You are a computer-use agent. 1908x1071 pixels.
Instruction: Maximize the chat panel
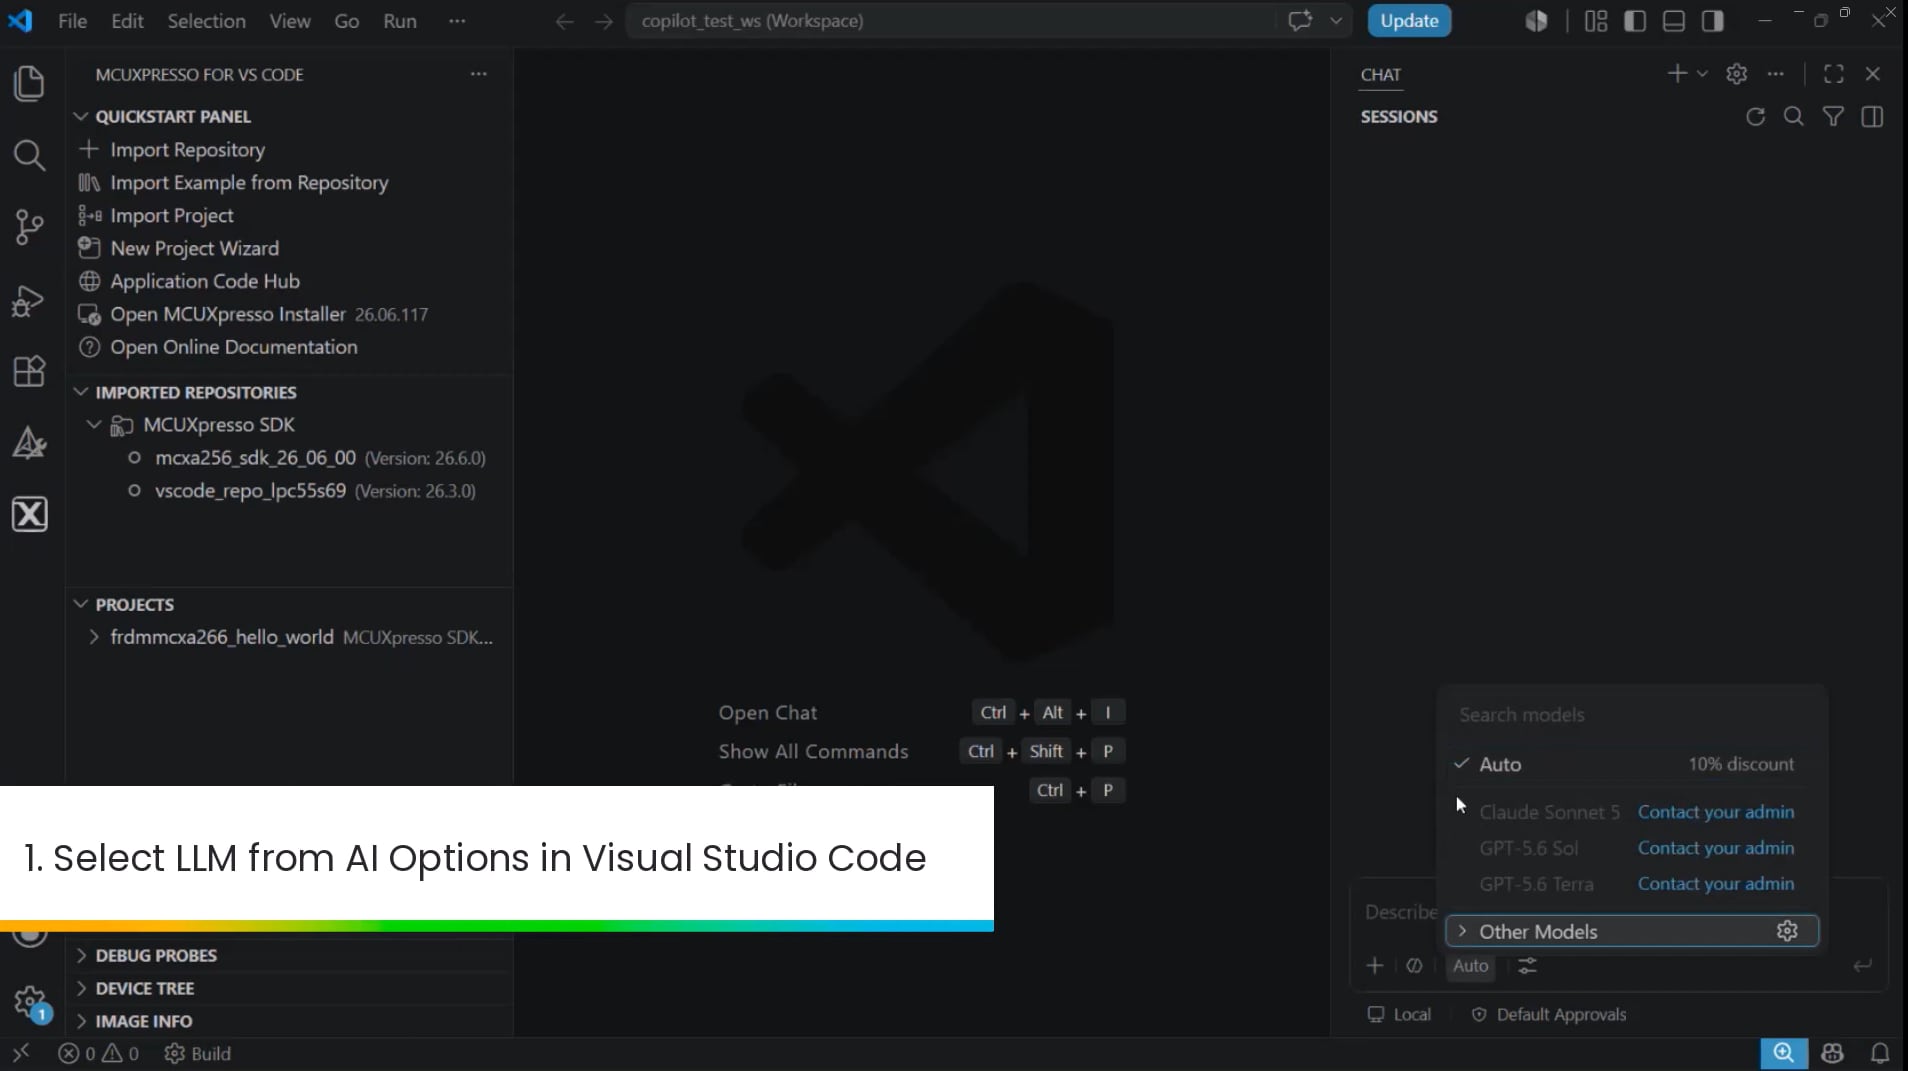[1834, 74]
